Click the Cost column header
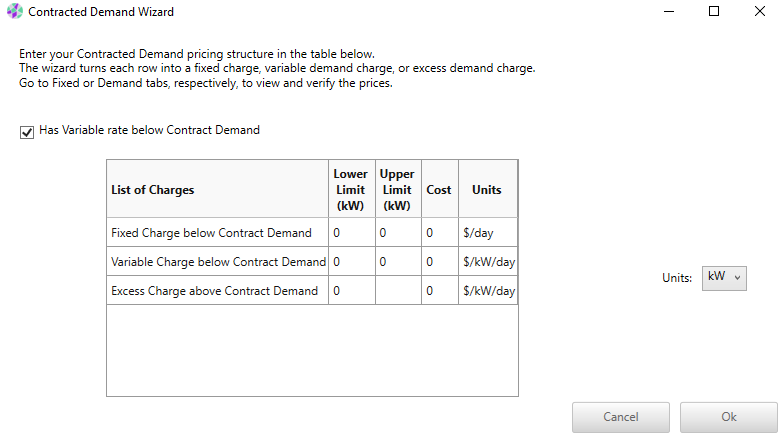Image resolution: width=782 pixels, height=437 pixels. coord(439,189)
